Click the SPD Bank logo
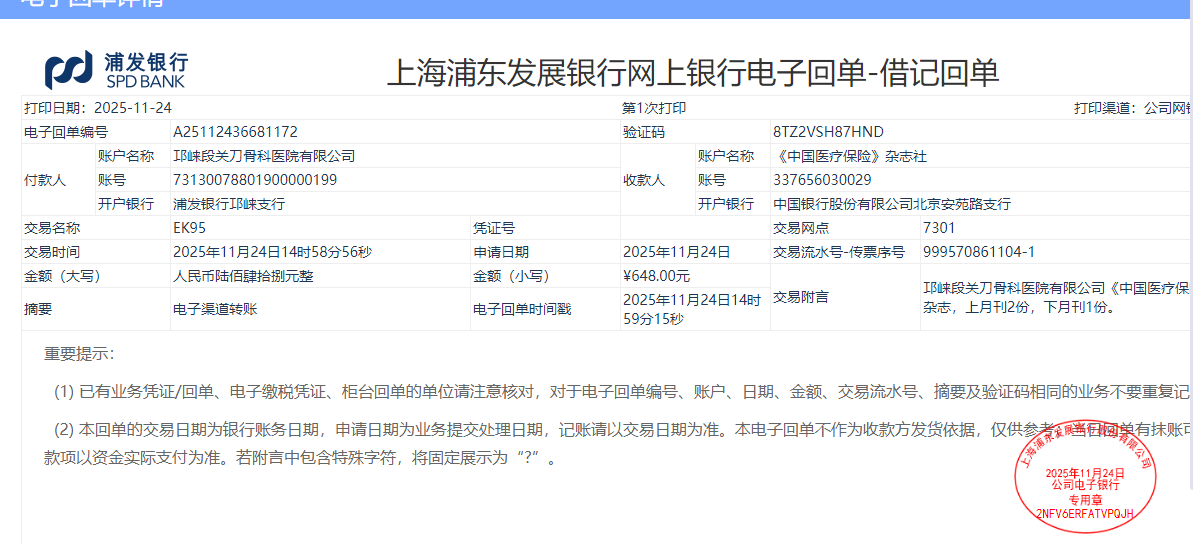The image size is (1193, 544). tap(116, 70)
